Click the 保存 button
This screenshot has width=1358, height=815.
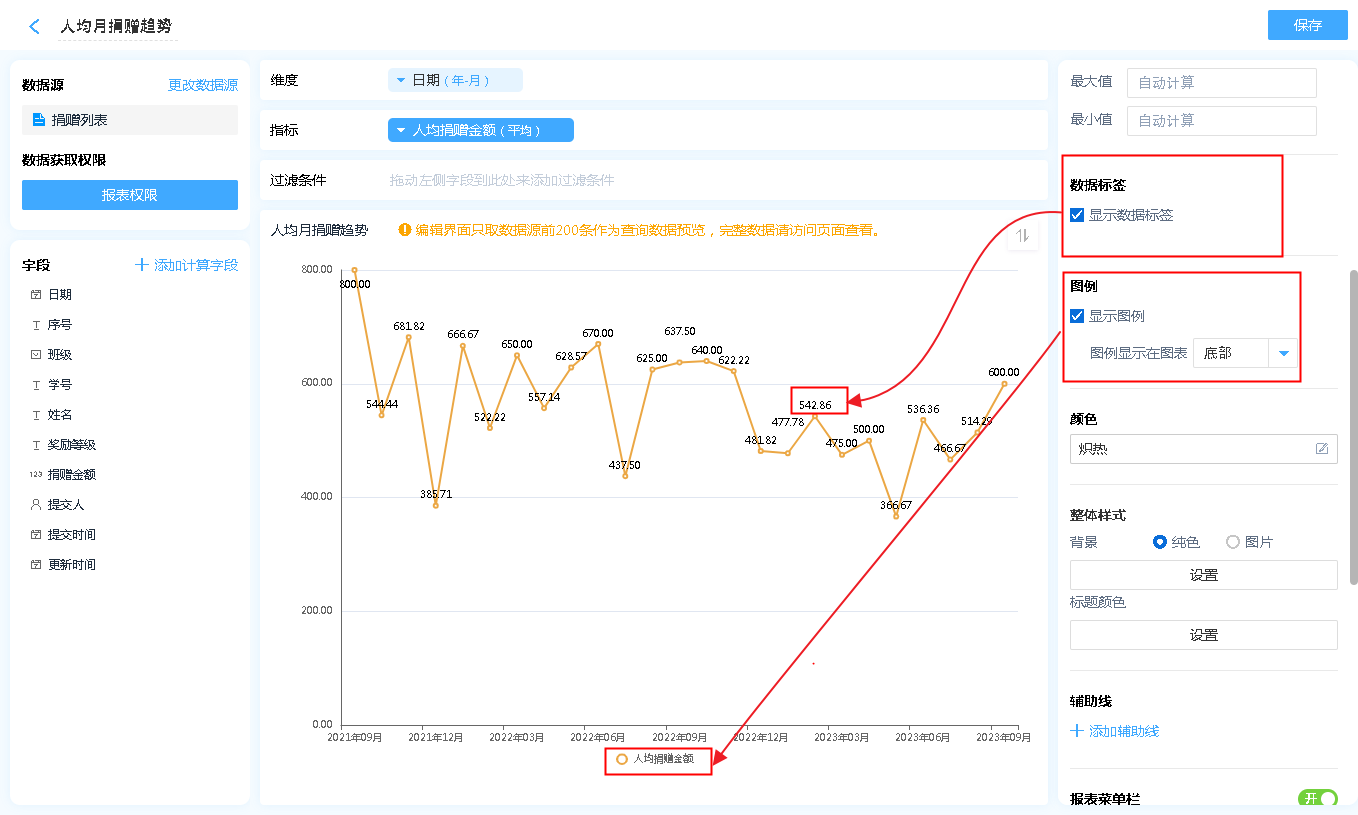[x=1307, y=25]
